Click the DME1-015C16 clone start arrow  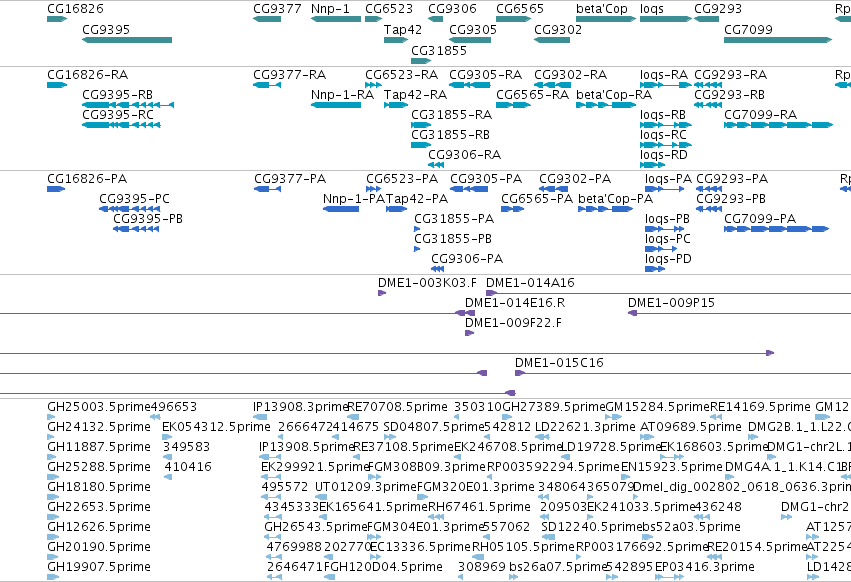tap(520, 373)
